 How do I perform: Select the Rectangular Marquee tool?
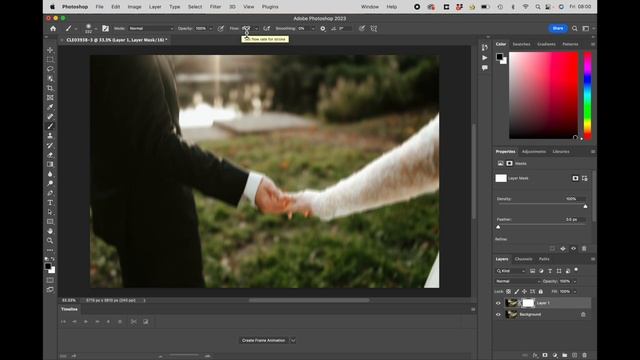tap(50, 60)
